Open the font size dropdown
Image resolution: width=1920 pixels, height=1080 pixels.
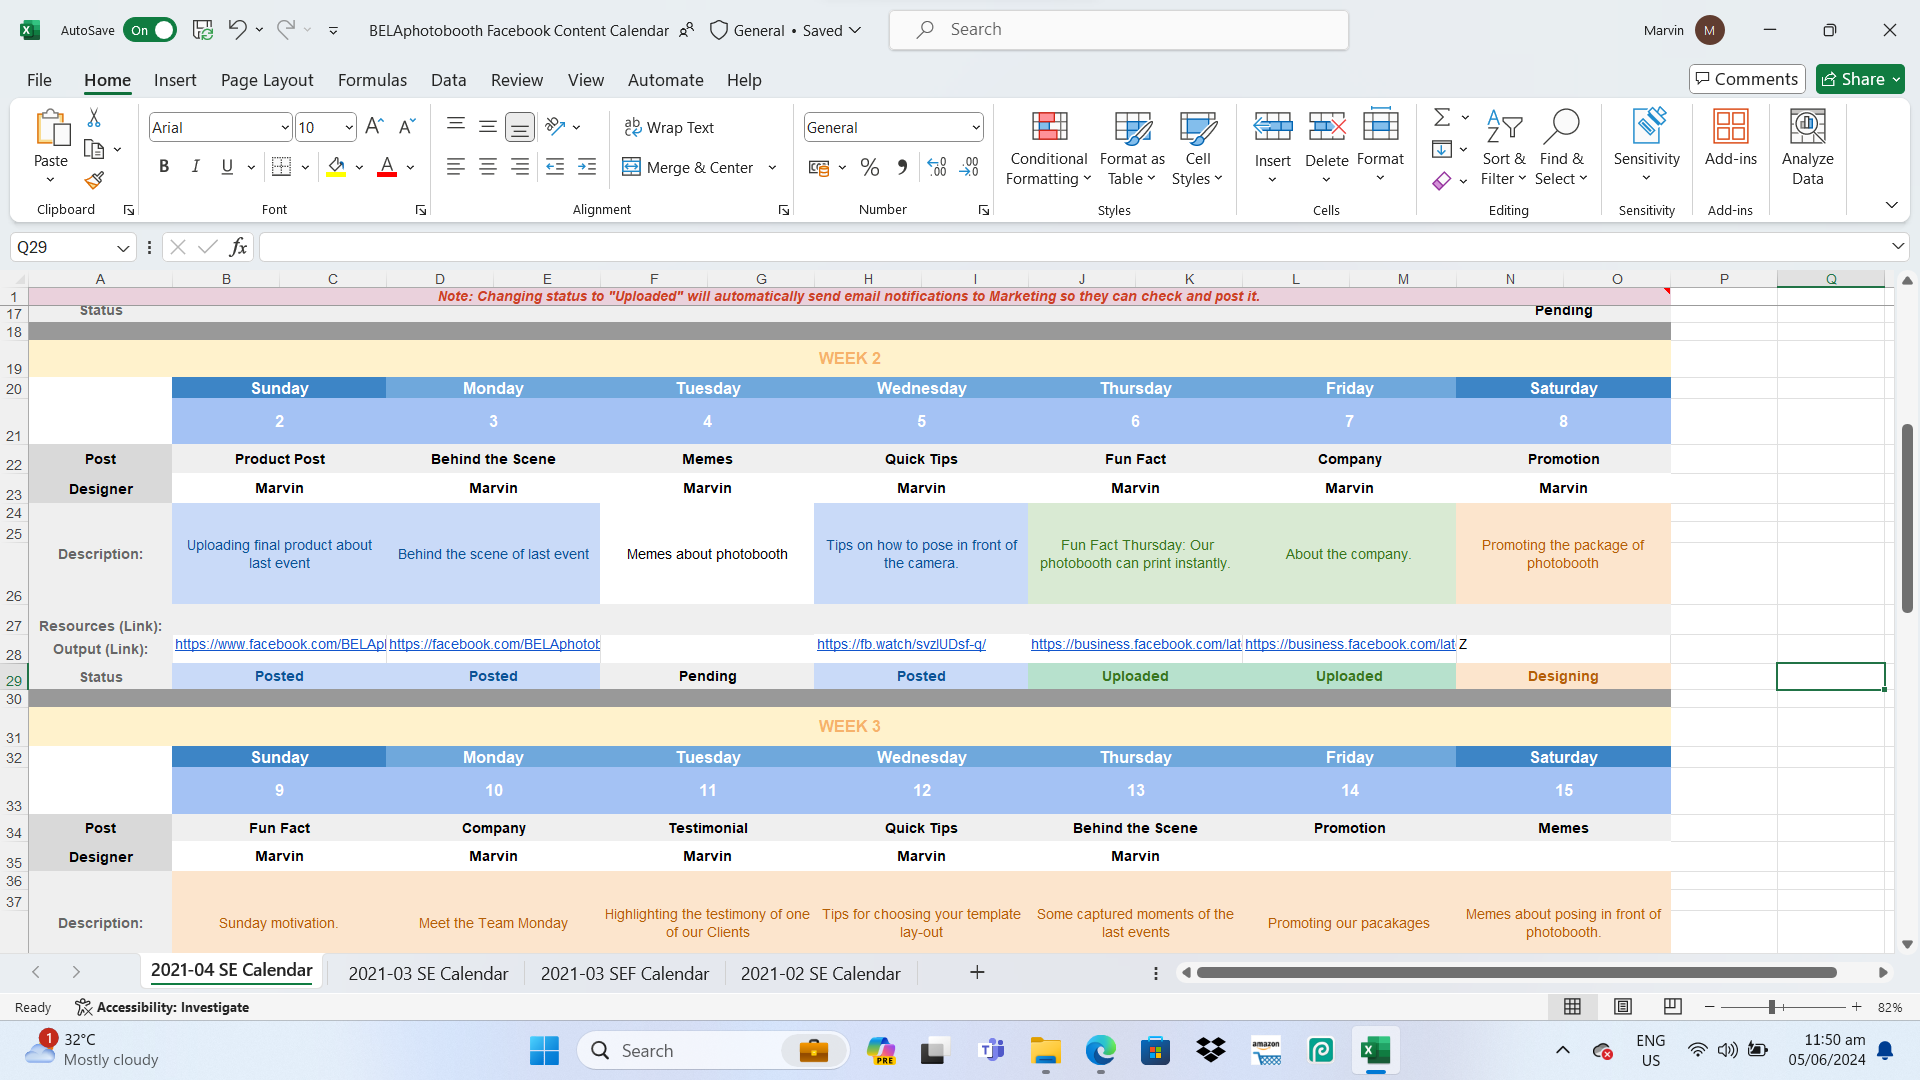348,127
